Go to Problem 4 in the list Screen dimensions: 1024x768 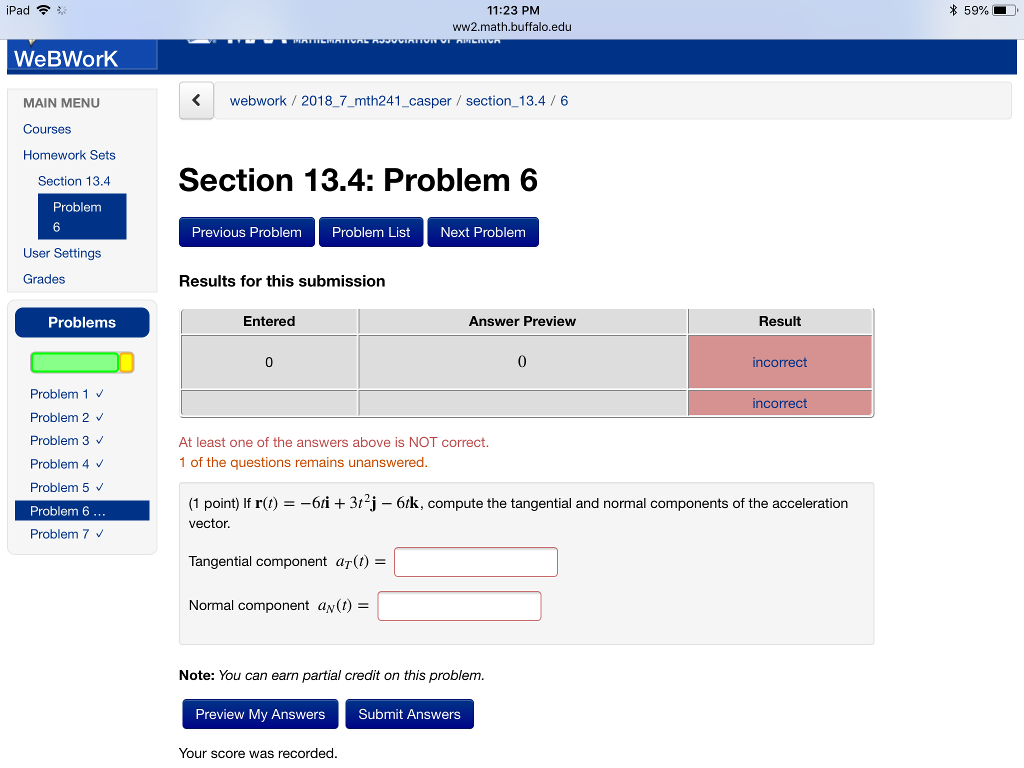[67, 464]
